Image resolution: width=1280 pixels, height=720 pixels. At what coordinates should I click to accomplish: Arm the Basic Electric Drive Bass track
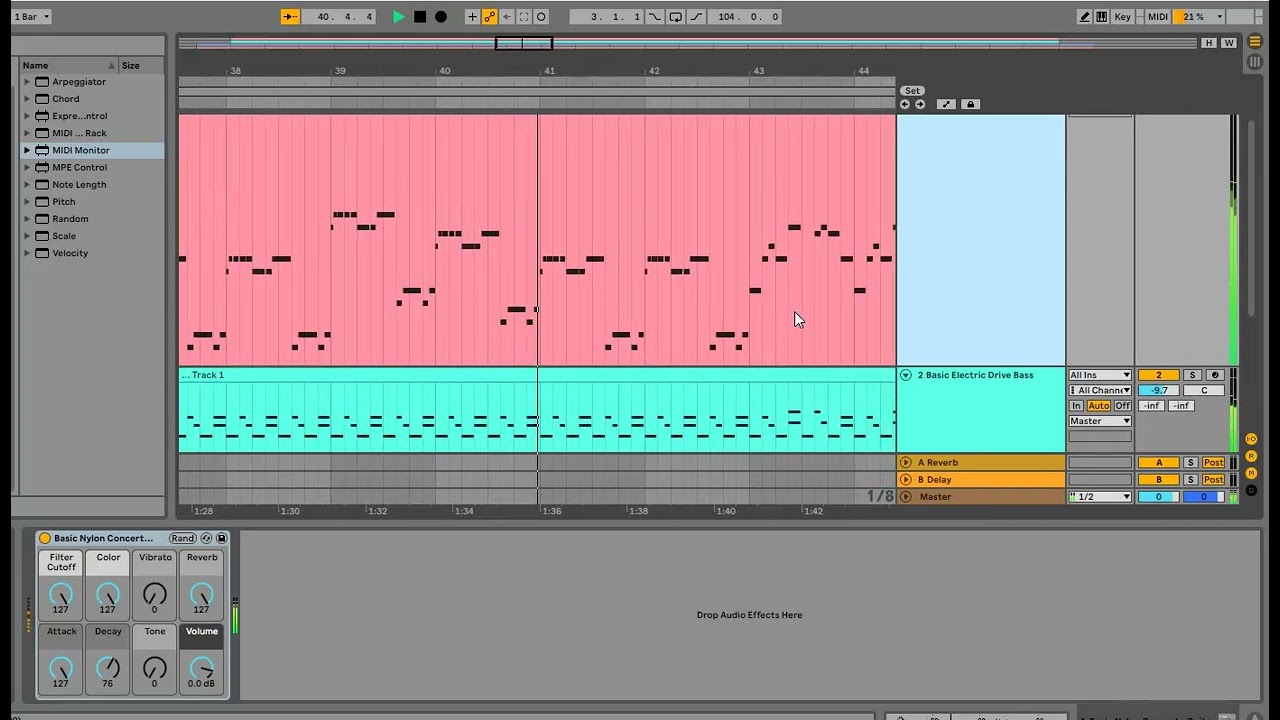[1215, 375]
